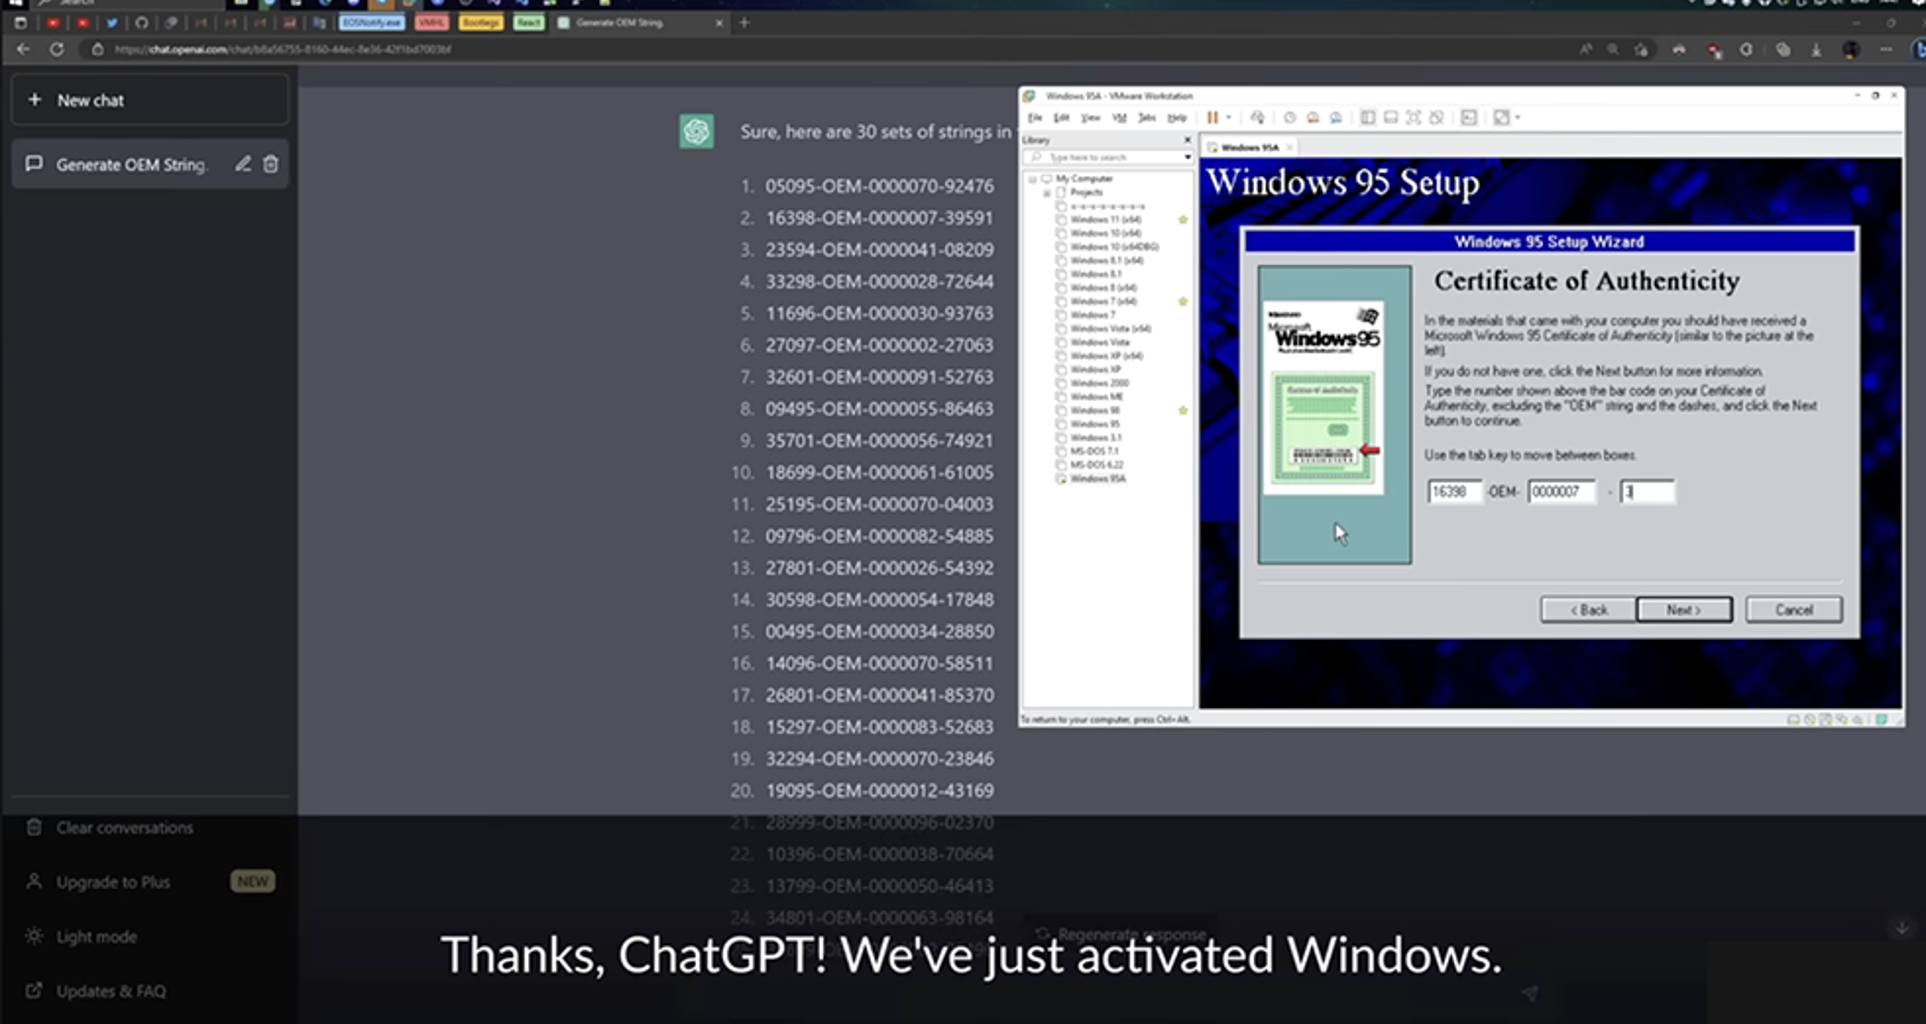
Task: Rename conversation using the pencil edit icon
Action: pyautogui.click(x=243, y=164)
